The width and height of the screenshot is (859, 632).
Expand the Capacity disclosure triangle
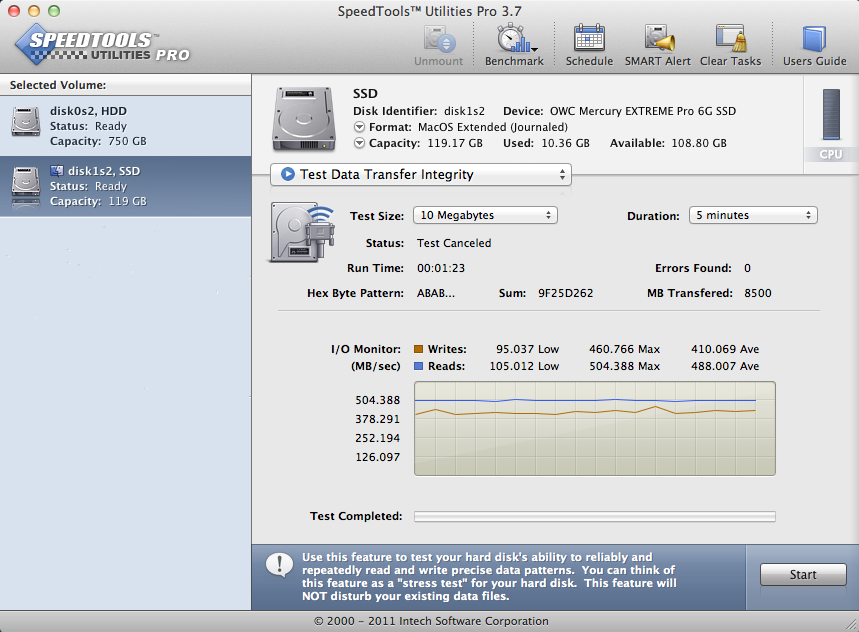[x=359, y=143]
